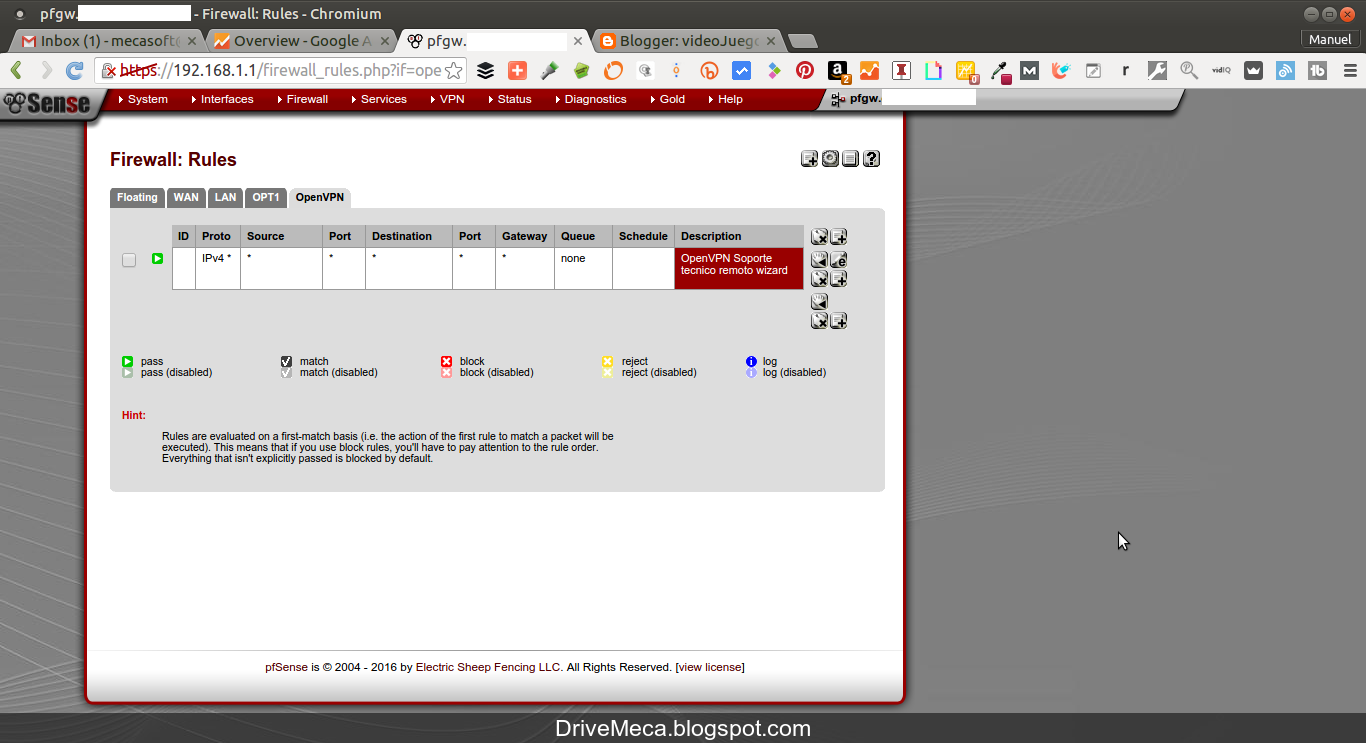
Task: Expand the Services menu
Action: 379,99
